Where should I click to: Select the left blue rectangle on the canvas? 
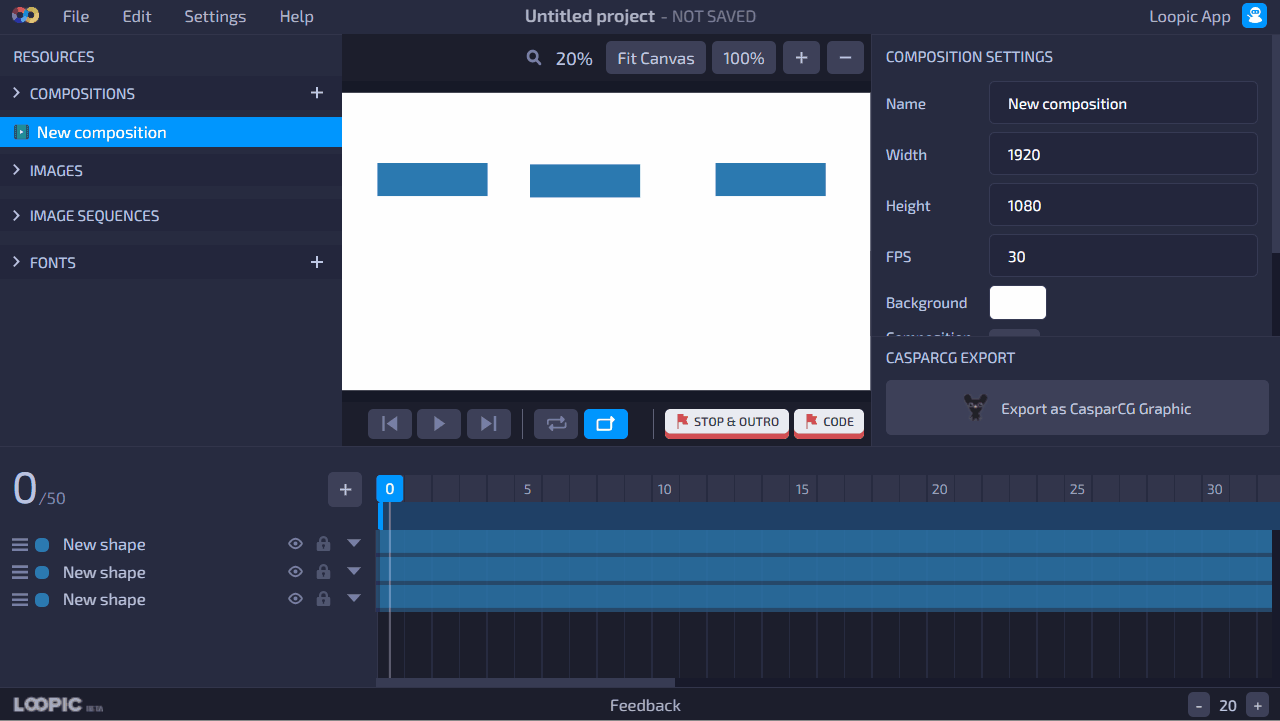(x=432, y=180)
